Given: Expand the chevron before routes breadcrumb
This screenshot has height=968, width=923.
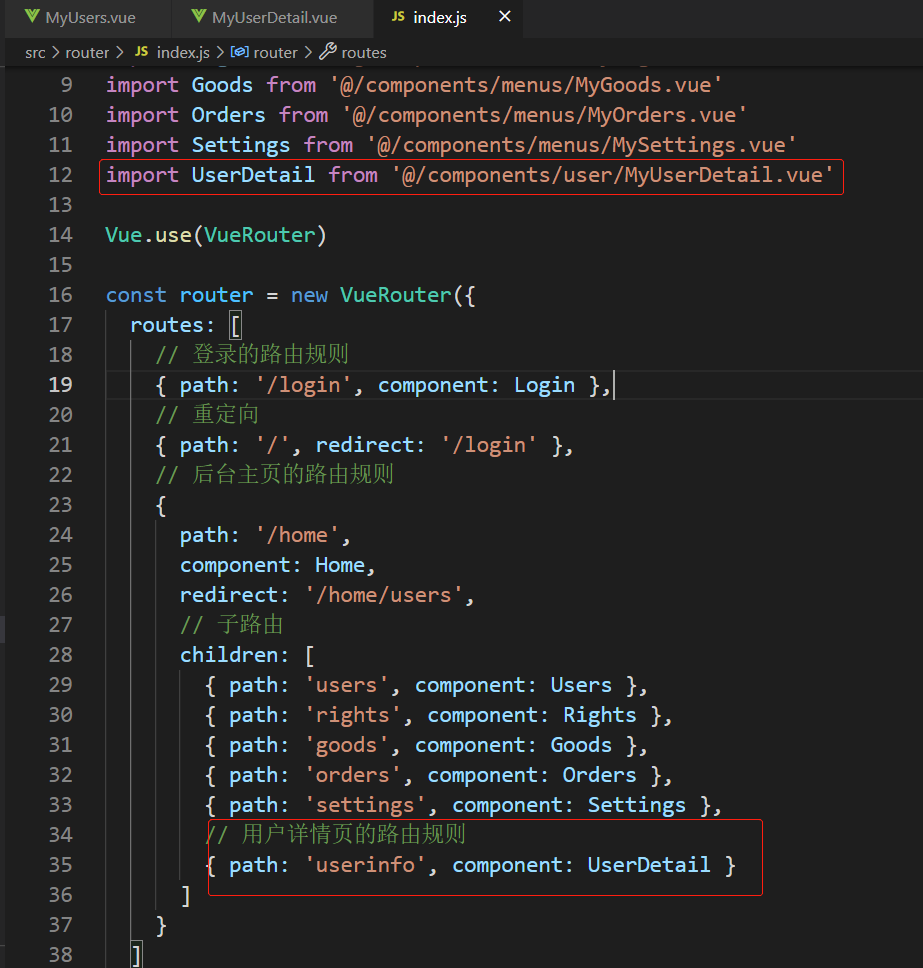Looking at the screenshot, I should [309, 53].
